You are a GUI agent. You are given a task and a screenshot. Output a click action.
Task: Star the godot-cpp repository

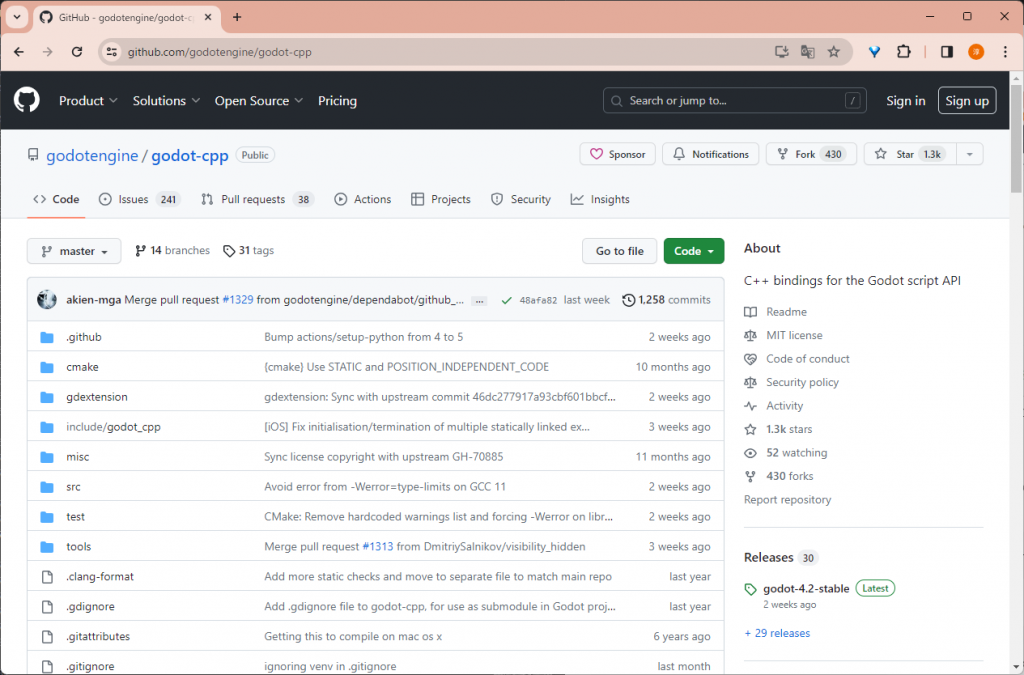pos(910,154)
